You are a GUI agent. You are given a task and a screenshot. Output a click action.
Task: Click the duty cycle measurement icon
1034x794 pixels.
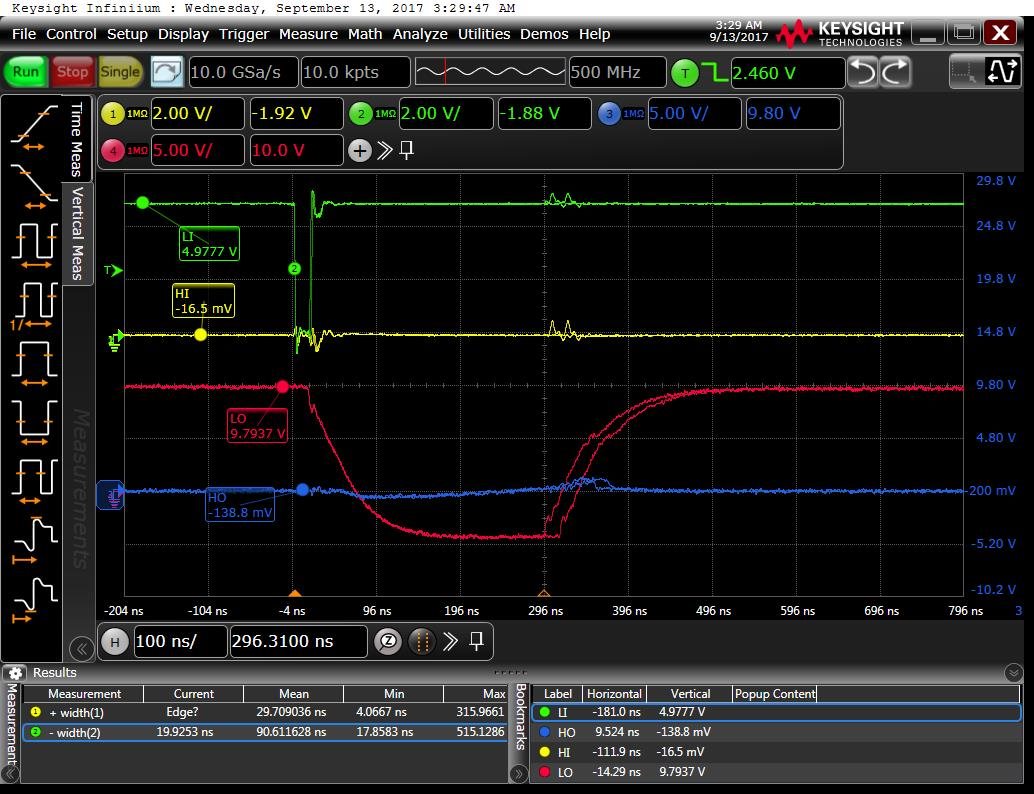pos(34,481)
